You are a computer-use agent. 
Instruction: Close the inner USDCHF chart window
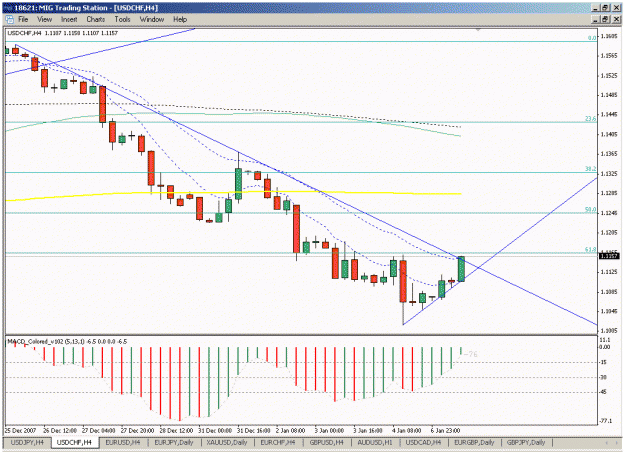(616, 19)
